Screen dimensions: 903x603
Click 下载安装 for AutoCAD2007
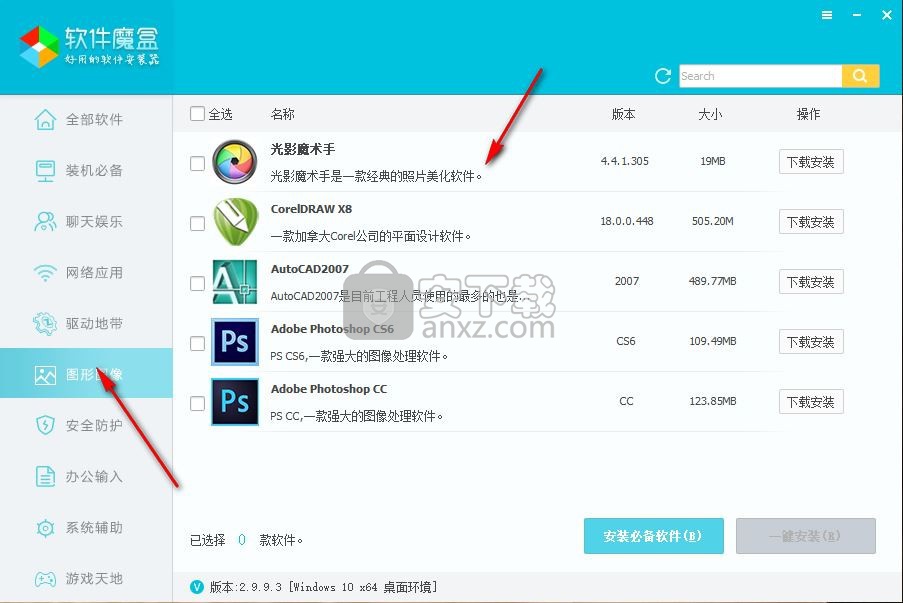pos(811,282)
